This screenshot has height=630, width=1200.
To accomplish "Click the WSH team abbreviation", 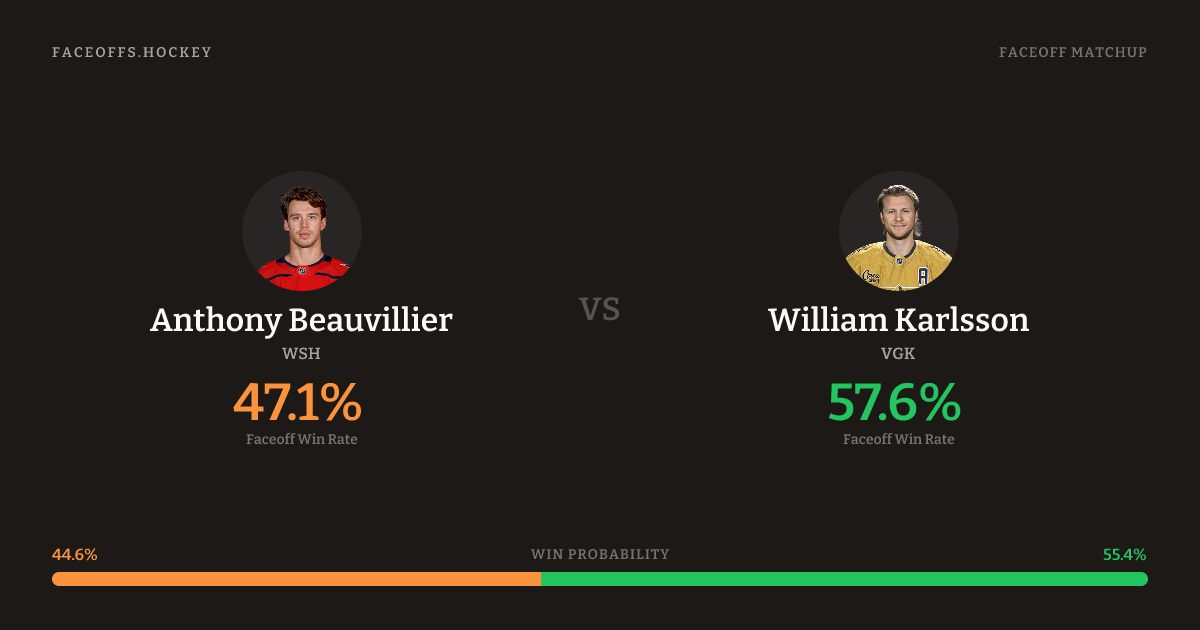I will click(x=301, y=353).
